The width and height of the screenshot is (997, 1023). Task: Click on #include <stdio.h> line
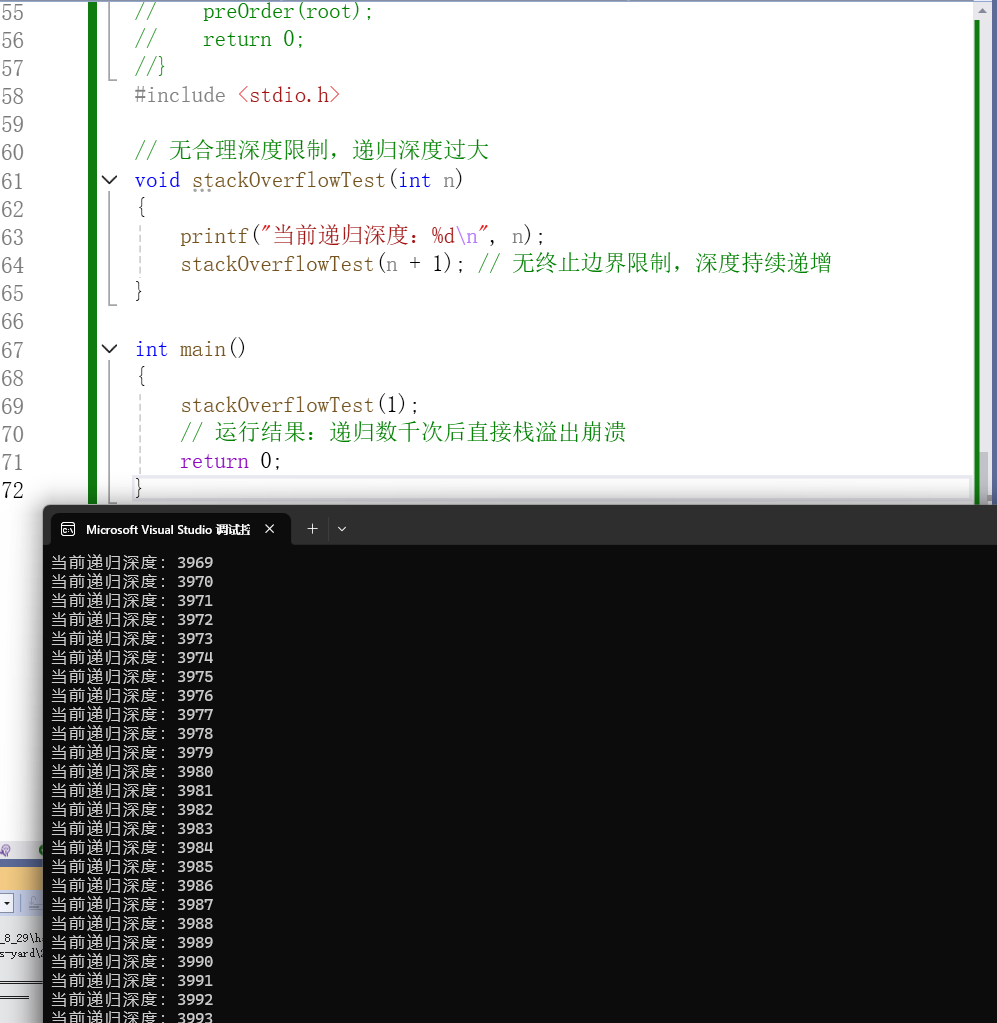[237, 95]
